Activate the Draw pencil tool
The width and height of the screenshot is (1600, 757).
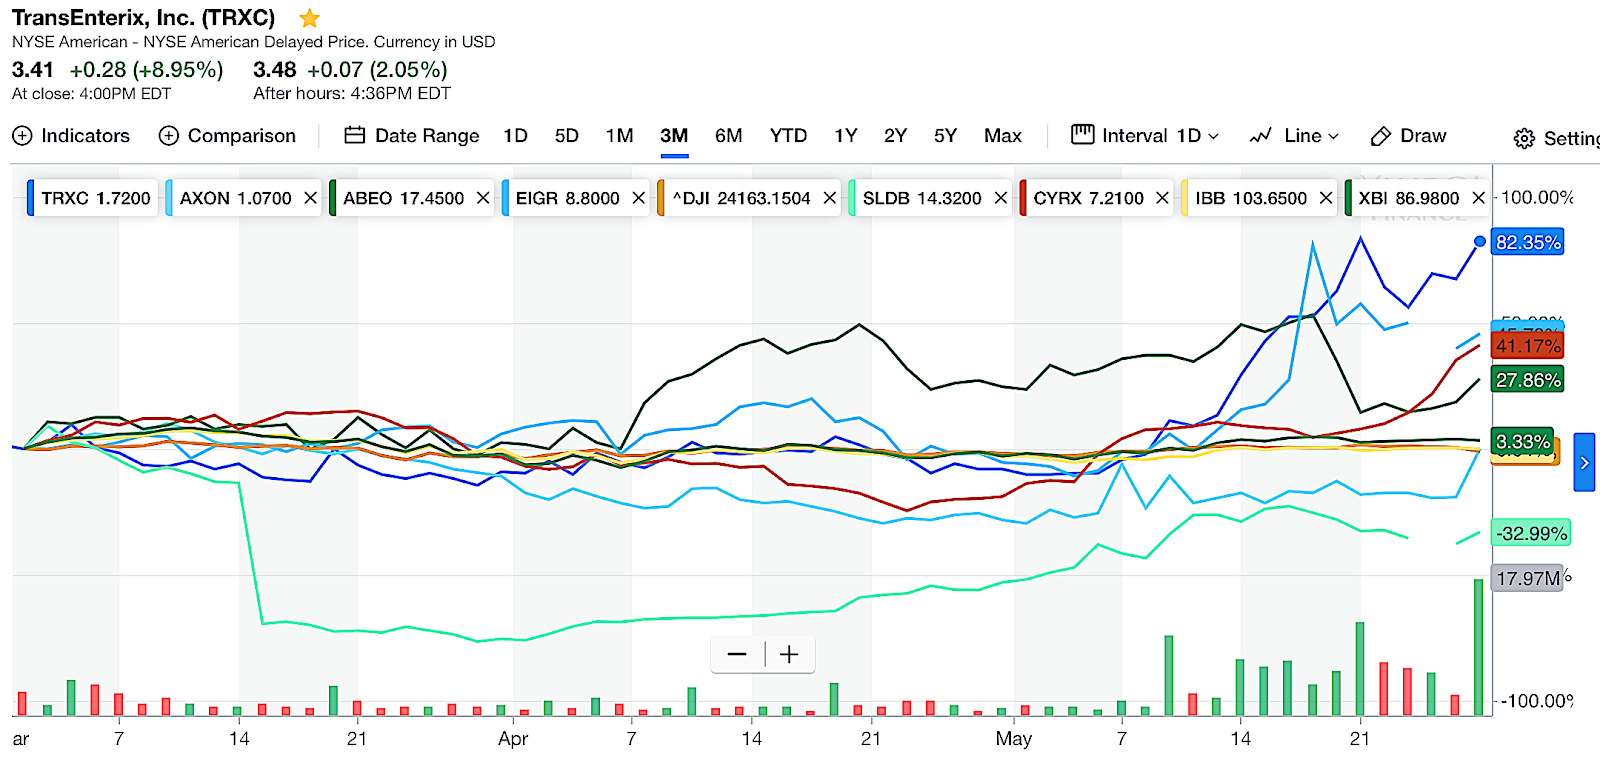[x=1408, y=136]
